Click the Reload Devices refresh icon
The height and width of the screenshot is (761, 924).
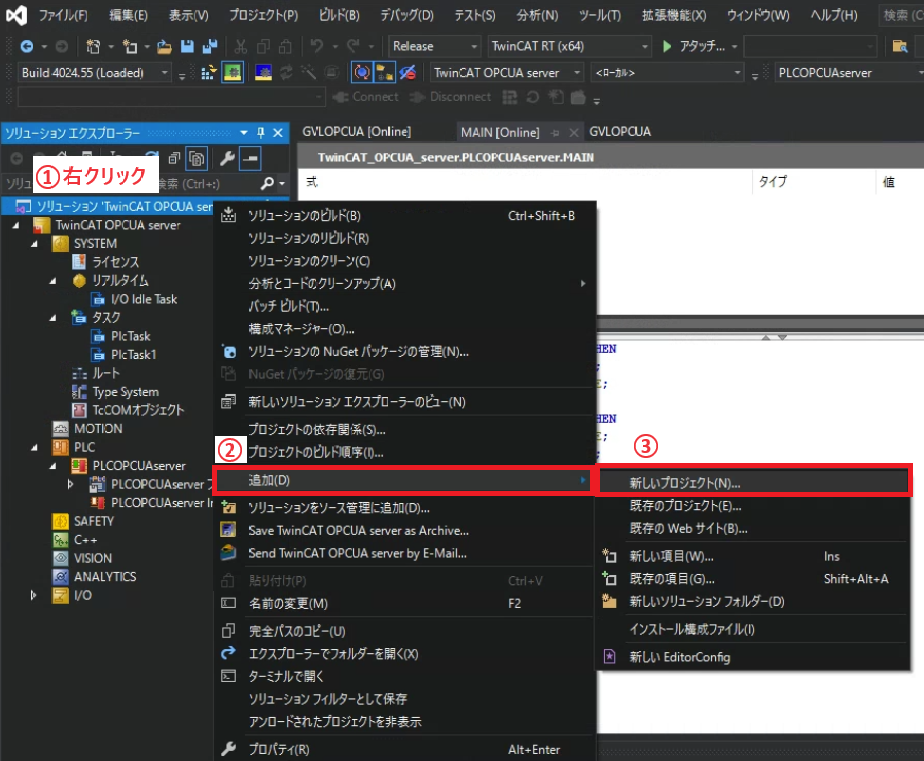[286, 73]
